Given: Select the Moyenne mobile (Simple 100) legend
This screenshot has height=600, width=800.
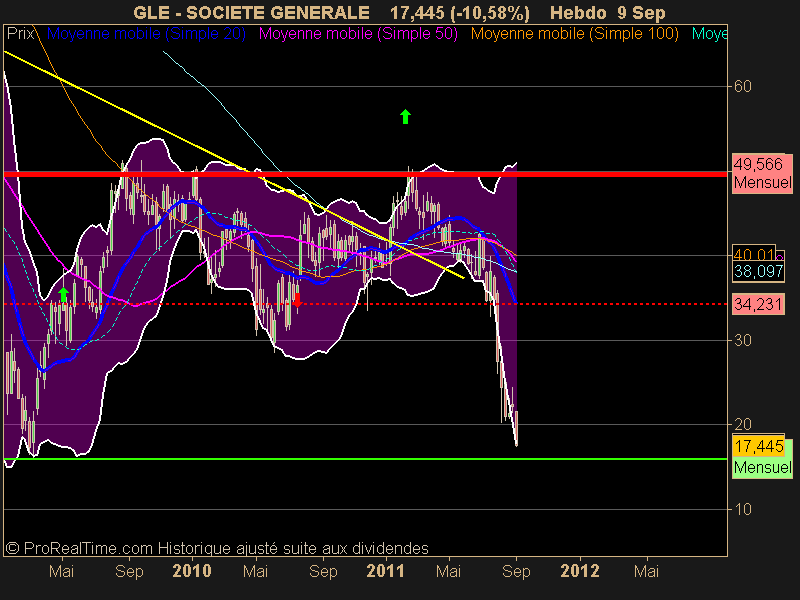Looking at the screenshot, I should click(574, 34).
